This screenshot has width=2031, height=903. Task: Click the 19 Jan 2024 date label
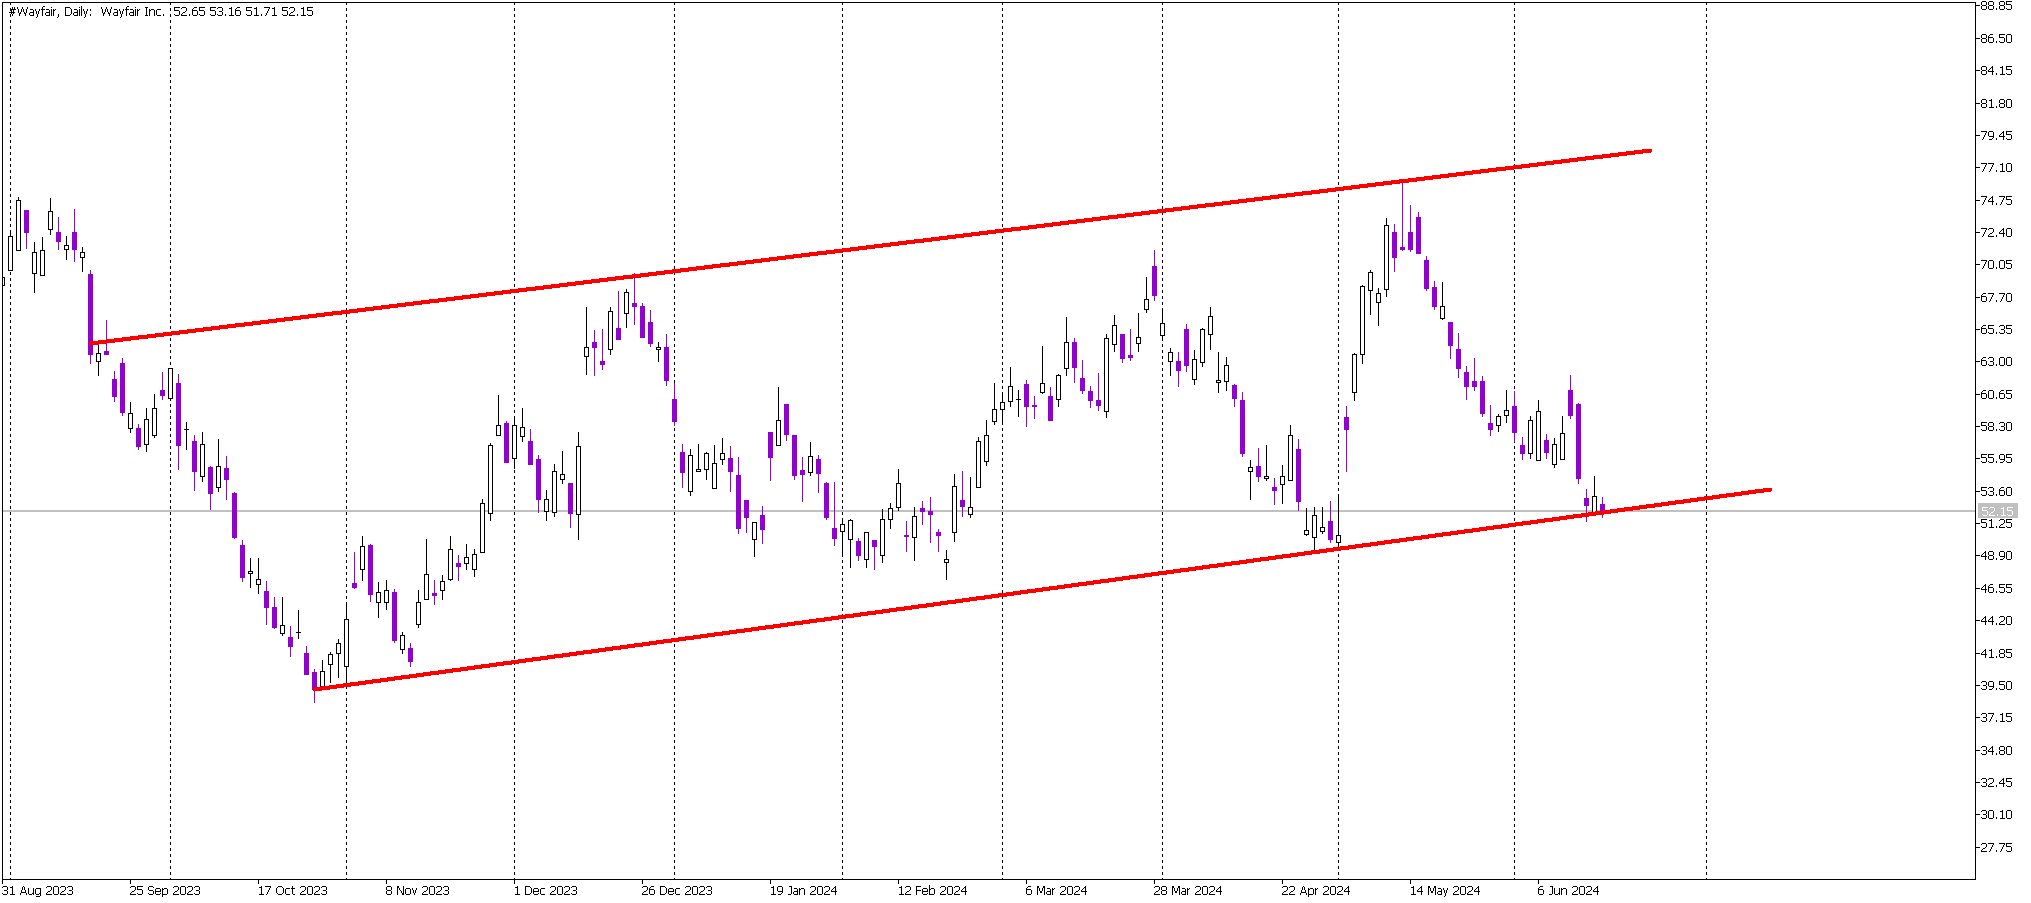[803, 890]
